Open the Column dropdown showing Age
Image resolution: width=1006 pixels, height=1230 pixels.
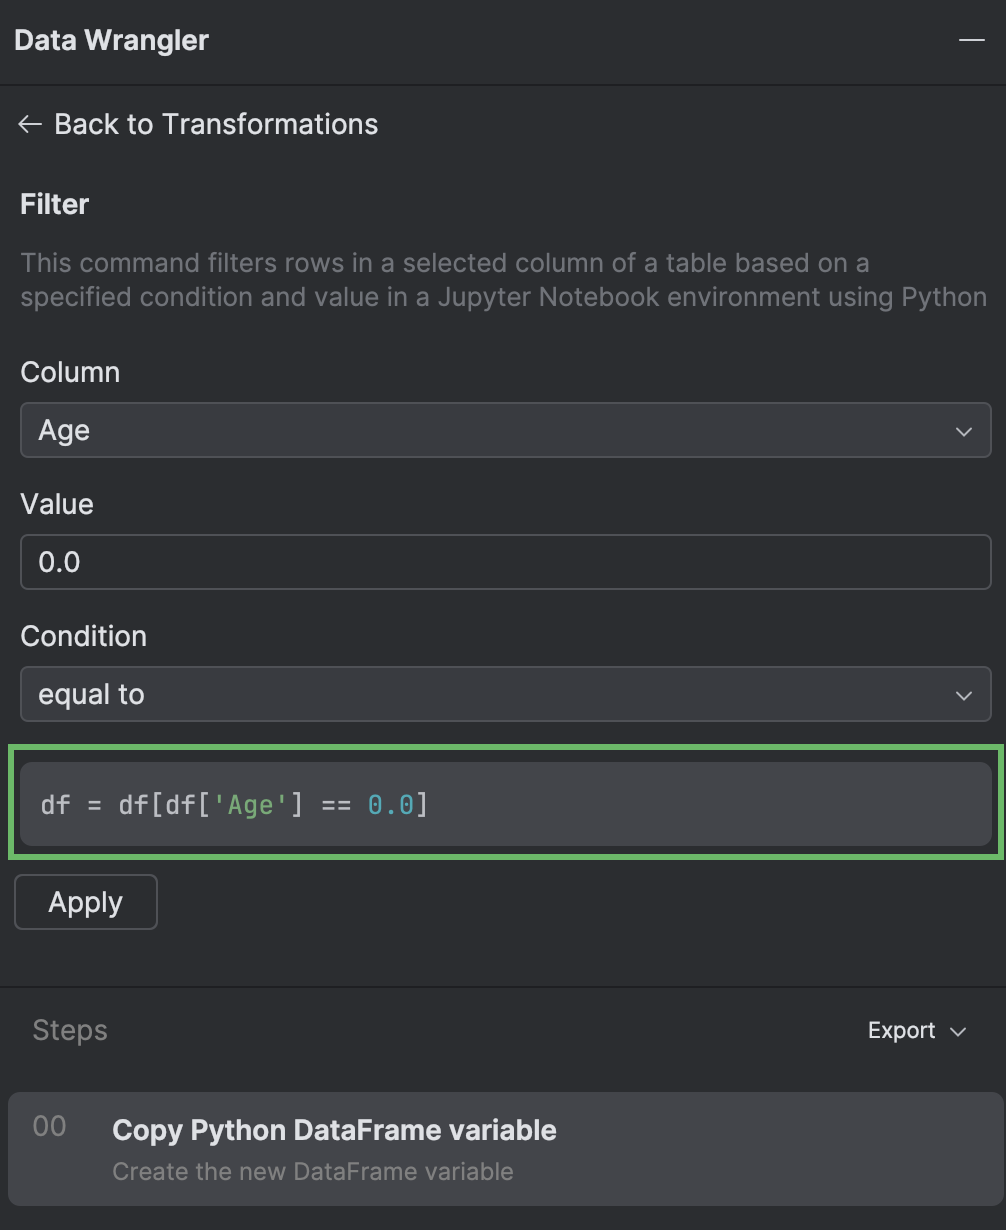(x=505, y=430)
